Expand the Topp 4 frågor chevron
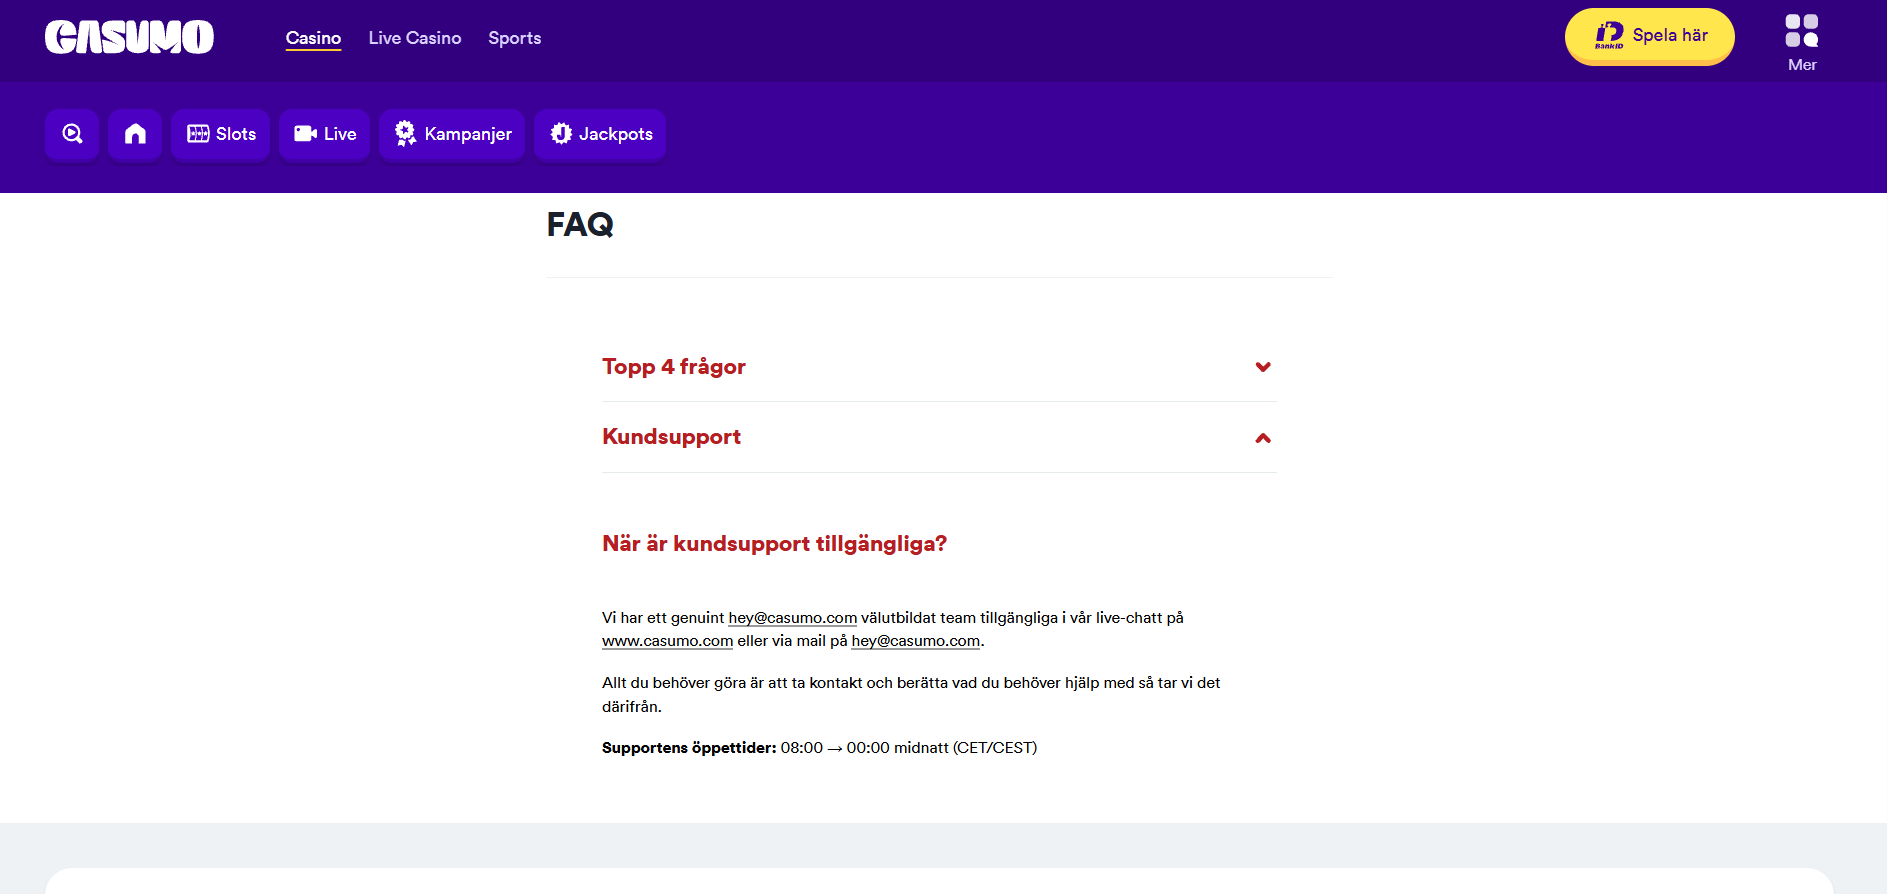1888x894 pixels. tap(1263, 367)
